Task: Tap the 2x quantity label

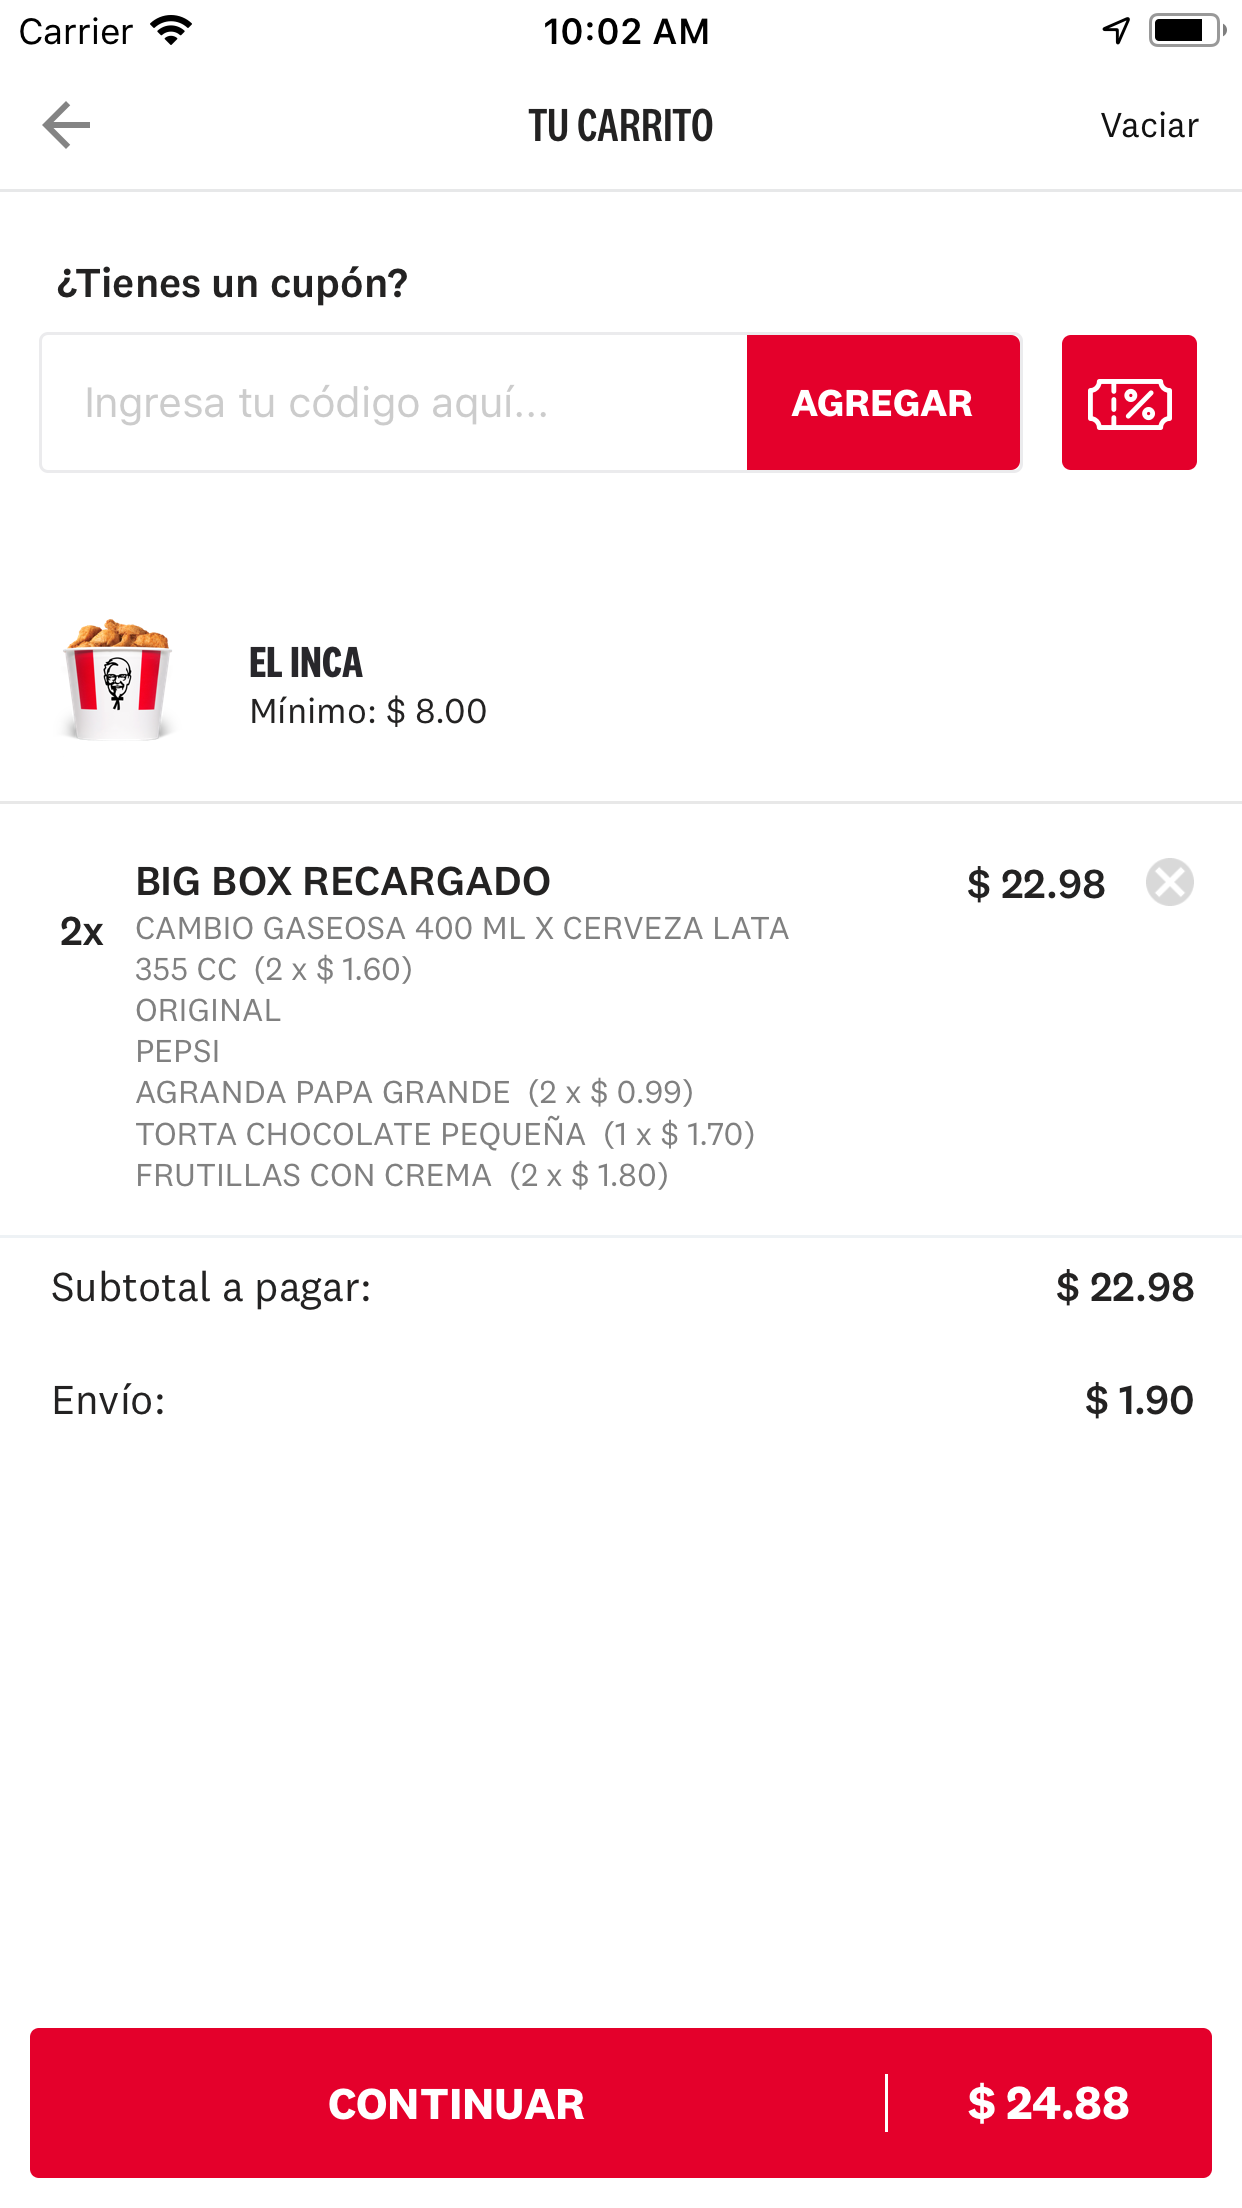Action: tap(82, 932)
